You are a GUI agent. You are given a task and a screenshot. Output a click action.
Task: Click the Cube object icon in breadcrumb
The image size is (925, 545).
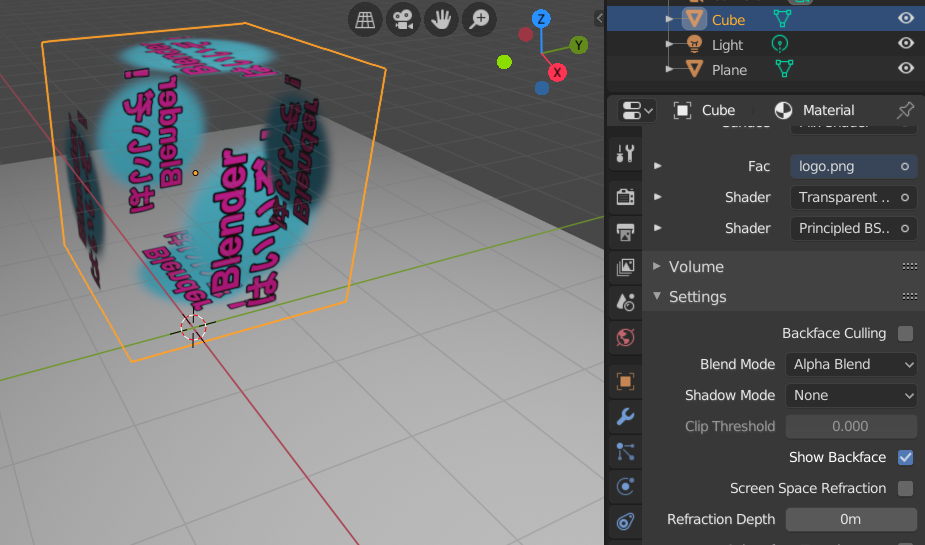682,110
